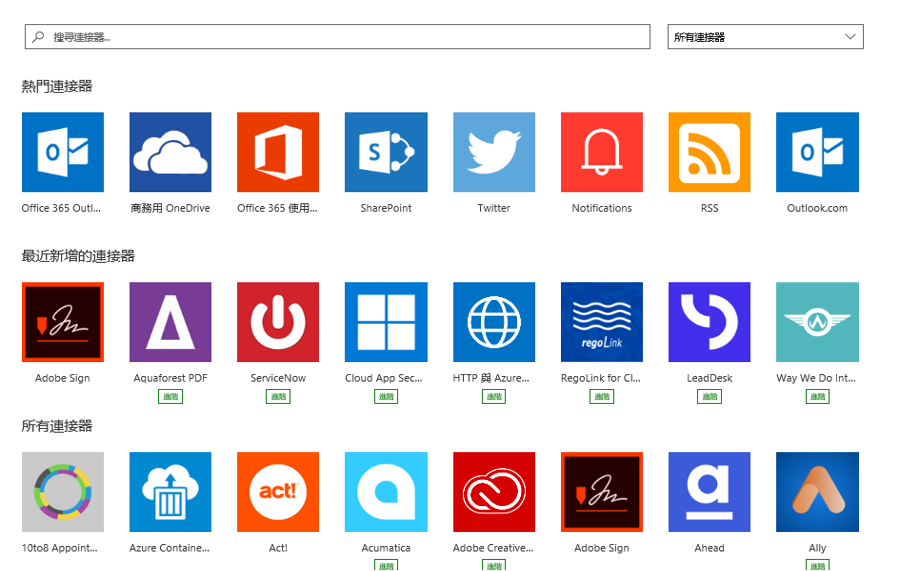Open the SharePoint connector icon
Image resolution: width=900 pixels, height=571 pixels.
pos(386,152)
